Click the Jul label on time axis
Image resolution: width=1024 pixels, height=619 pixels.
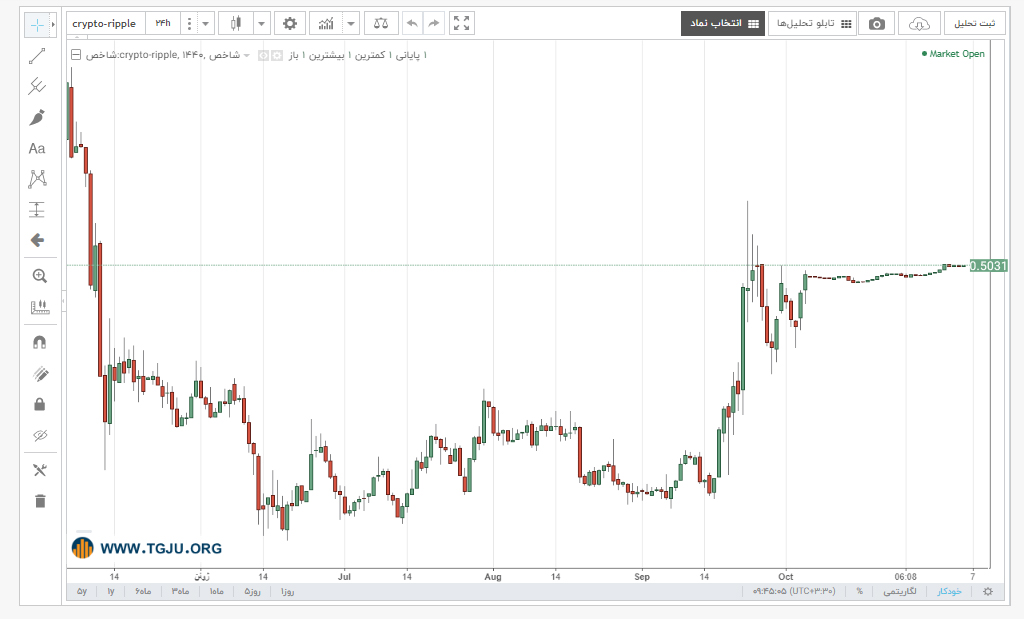pos(344,577)
